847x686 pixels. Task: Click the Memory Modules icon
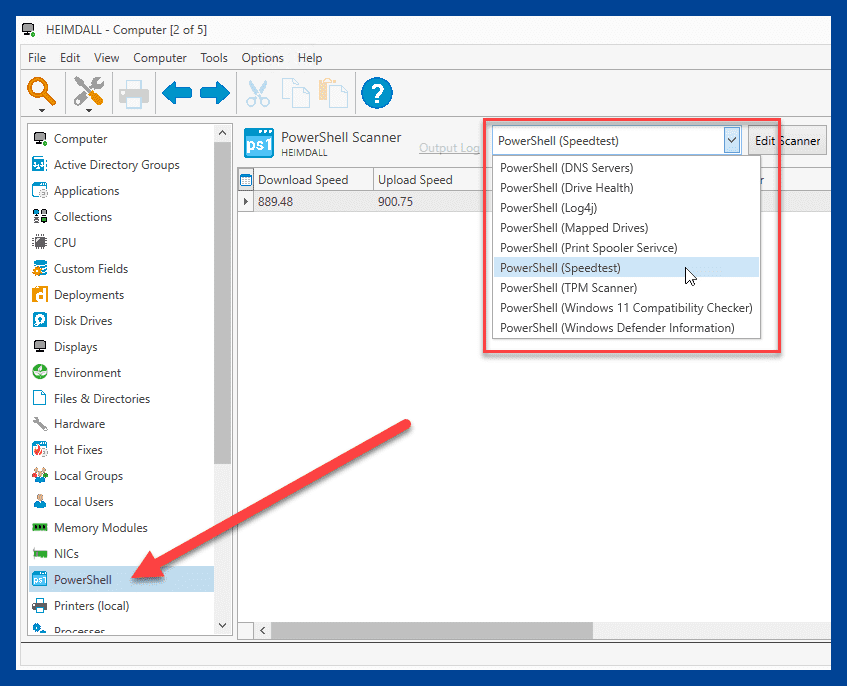40,527
